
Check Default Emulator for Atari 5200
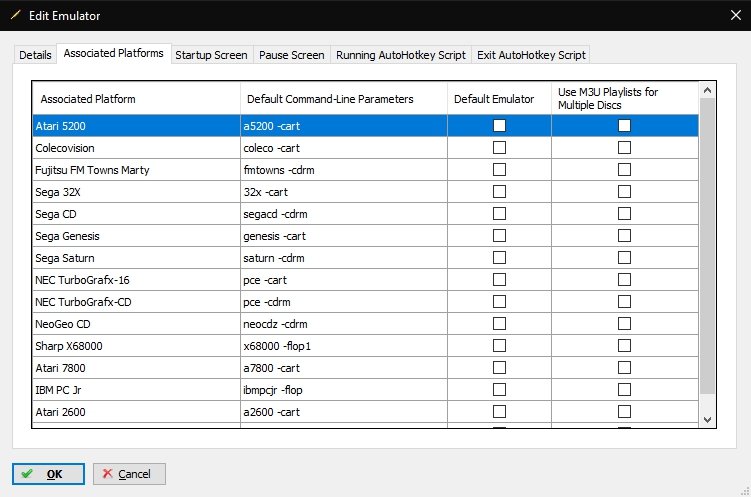(x=499, y=125)
